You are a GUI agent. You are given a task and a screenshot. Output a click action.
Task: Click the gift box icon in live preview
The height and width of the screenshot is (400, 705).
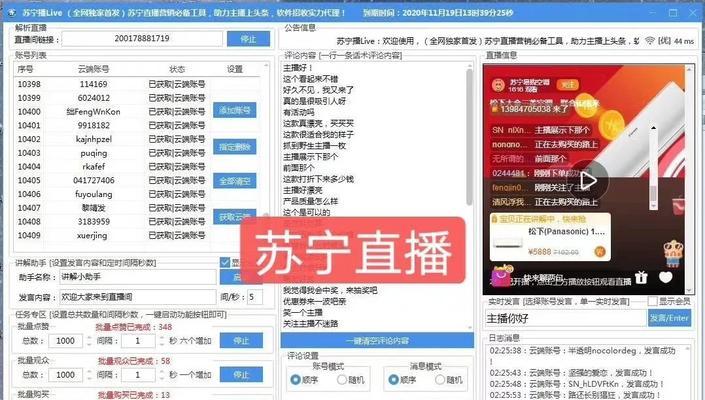tap(641, 277)
